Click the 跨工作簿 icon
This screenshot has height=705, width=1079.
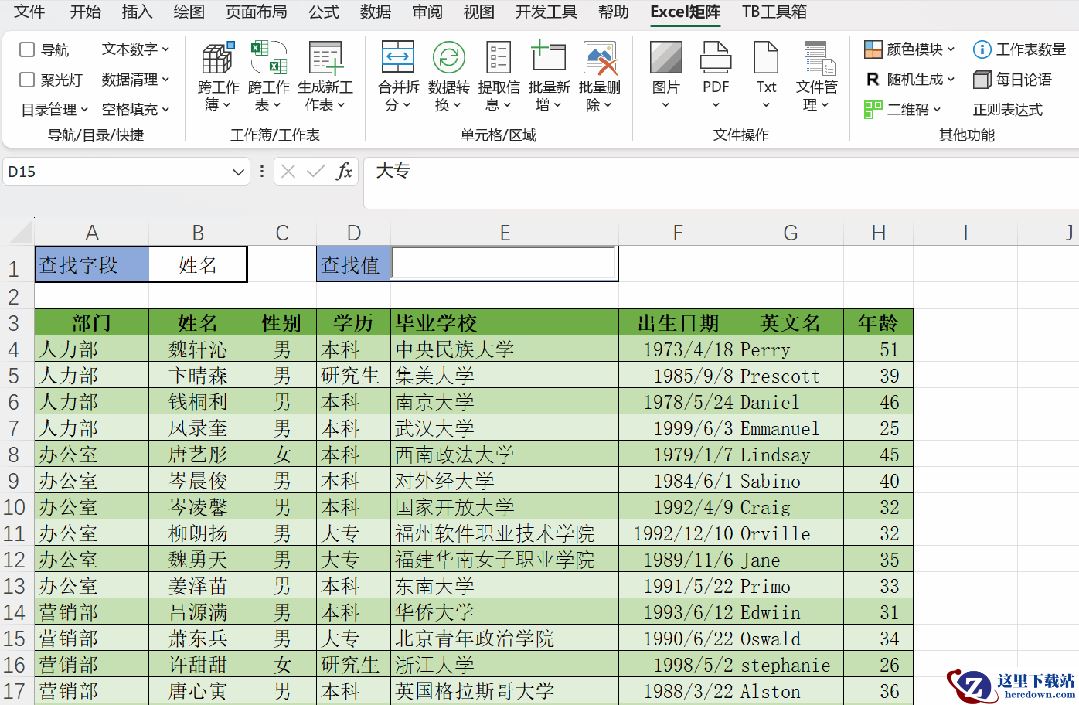coord(217,58)
